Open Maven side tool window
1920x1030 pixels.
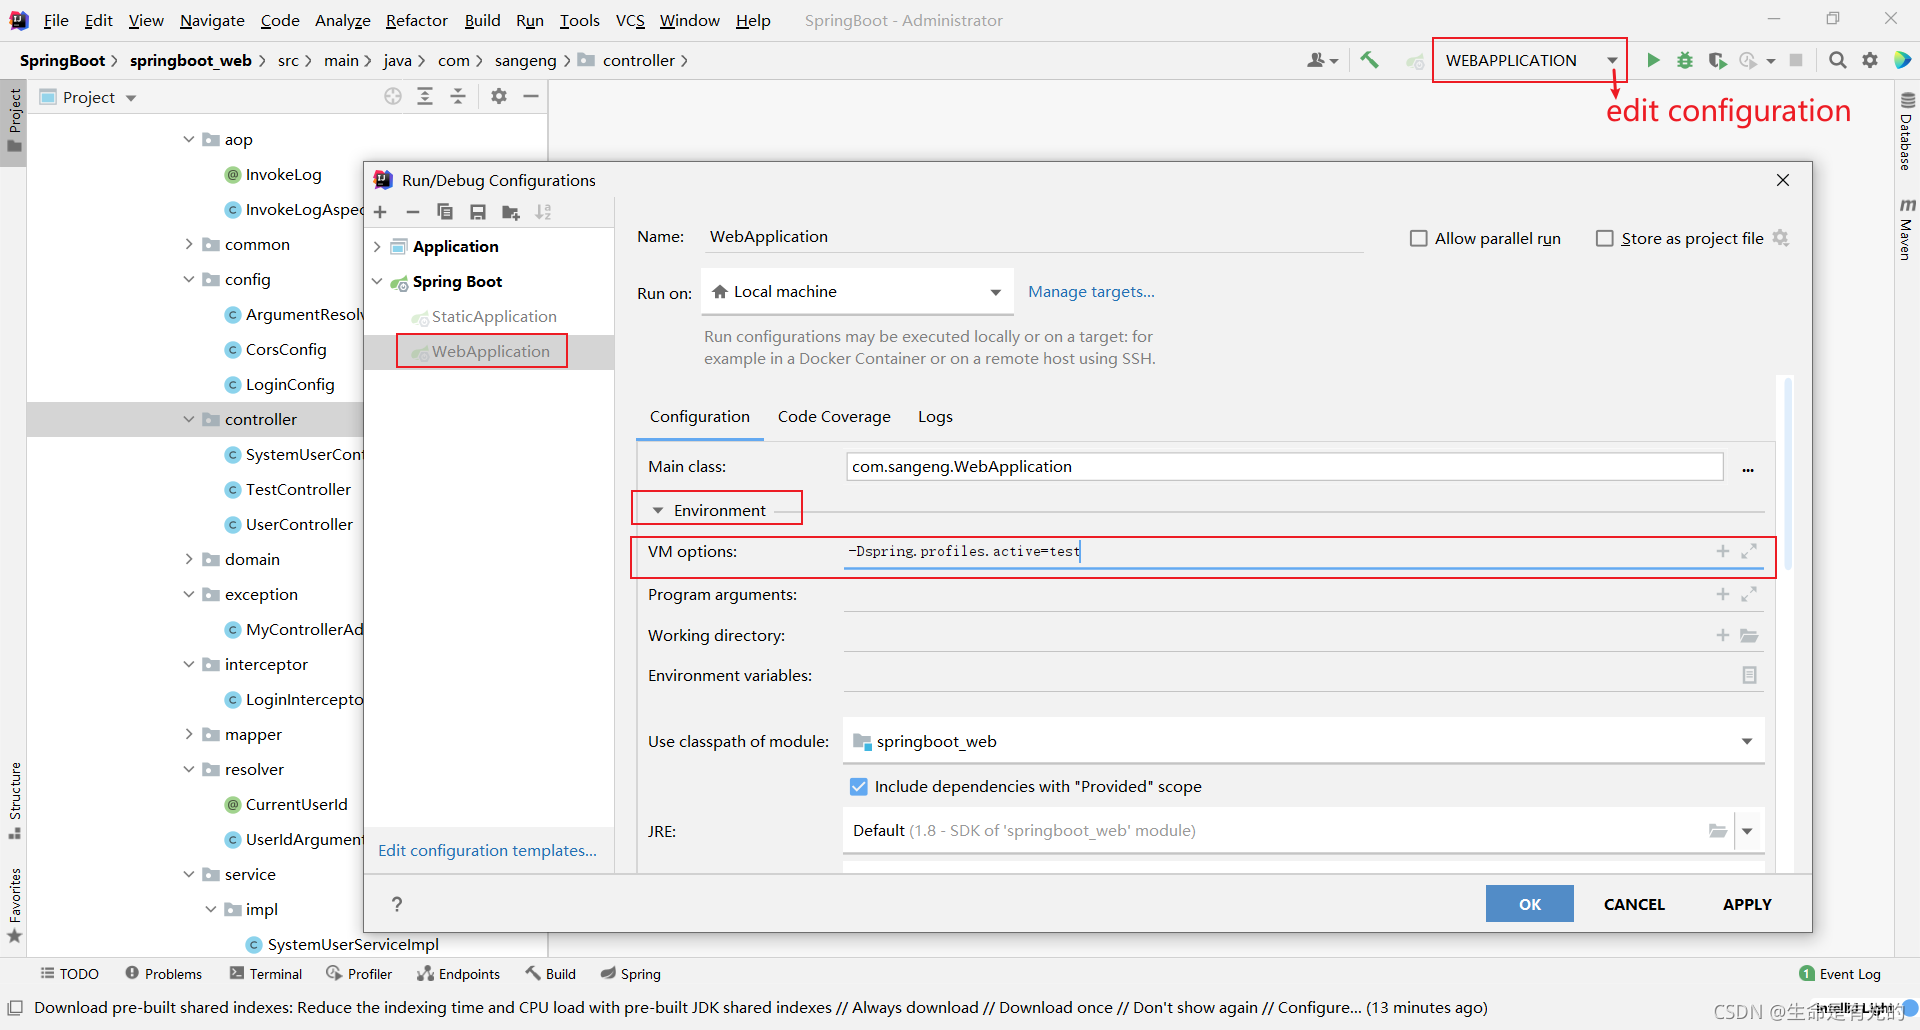1906,230
